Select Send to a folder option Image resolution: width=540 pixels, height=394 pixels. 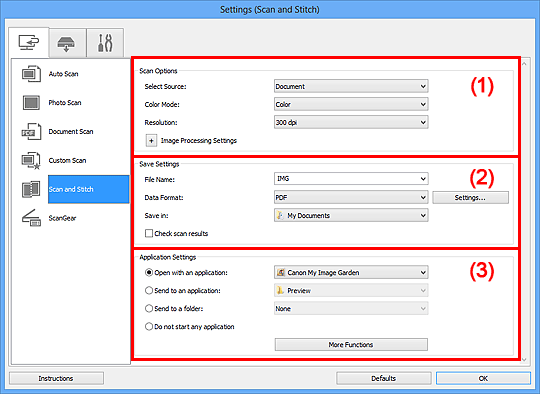149,309
